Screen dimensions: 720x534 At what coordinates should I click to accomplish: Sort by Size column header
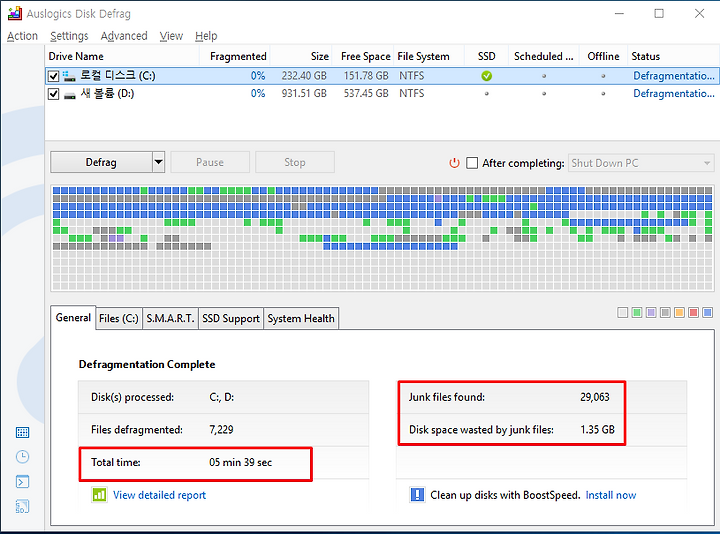tap(301, 56)
